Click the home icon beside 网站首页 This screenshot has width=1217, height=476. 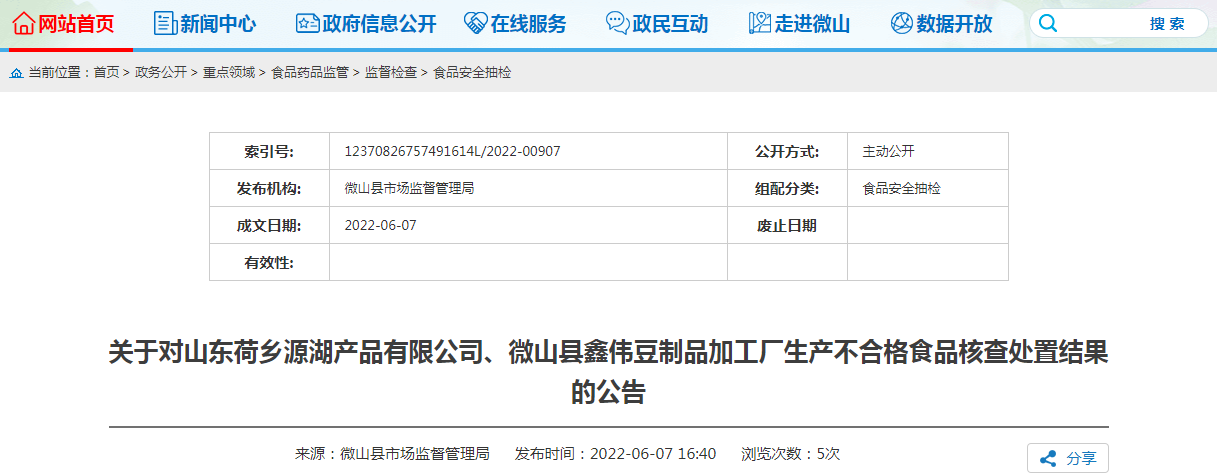[x=24, y=23]
